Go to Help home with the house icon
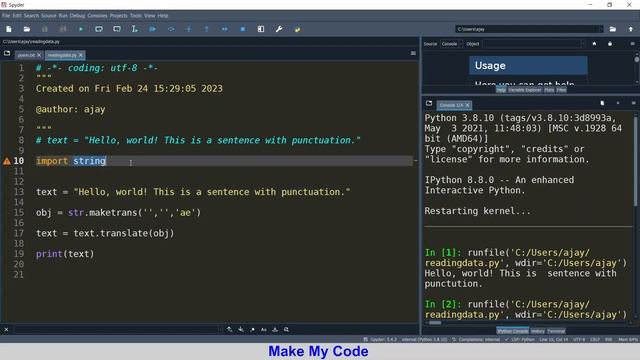This screenshot has width=640, height=360. tap(594, 44)
